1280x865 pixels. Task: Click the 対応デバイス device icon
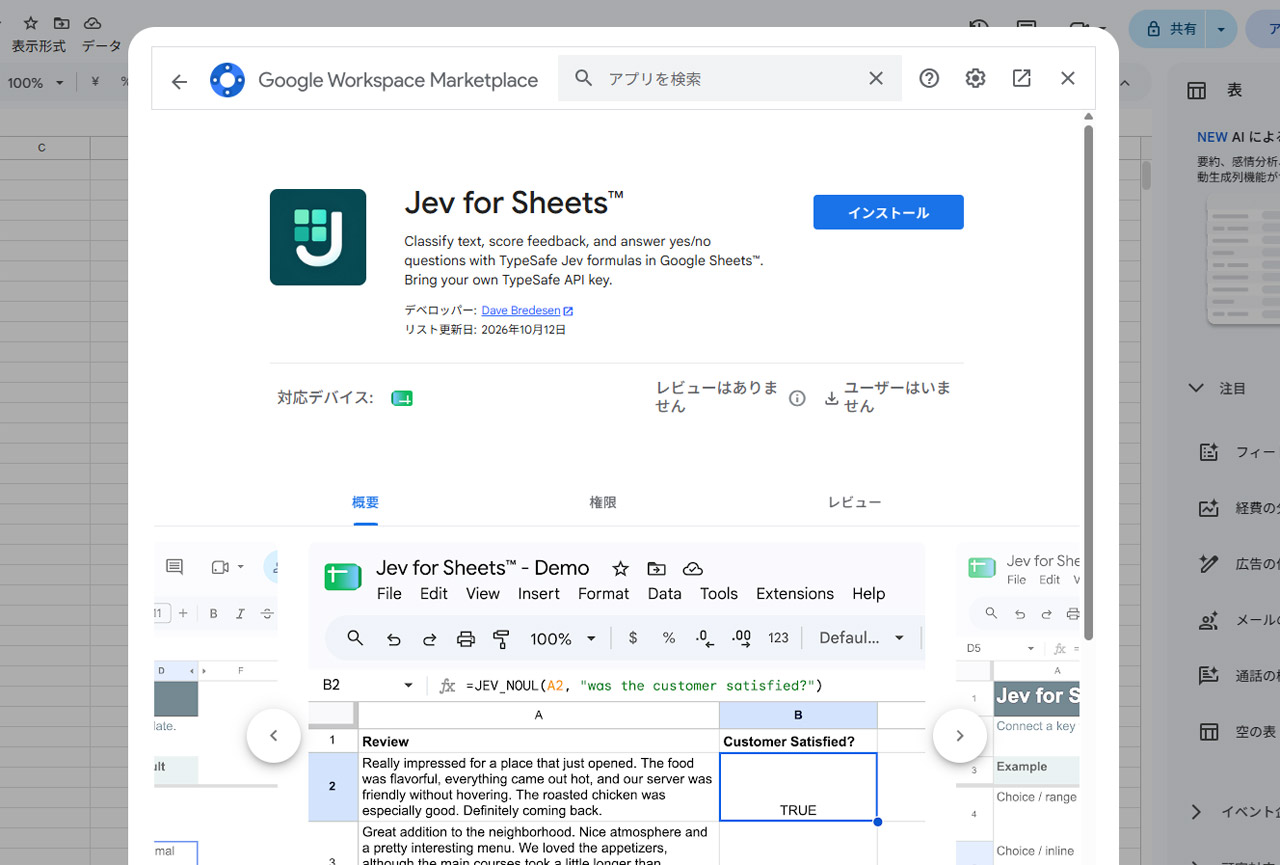coord(402,398)
